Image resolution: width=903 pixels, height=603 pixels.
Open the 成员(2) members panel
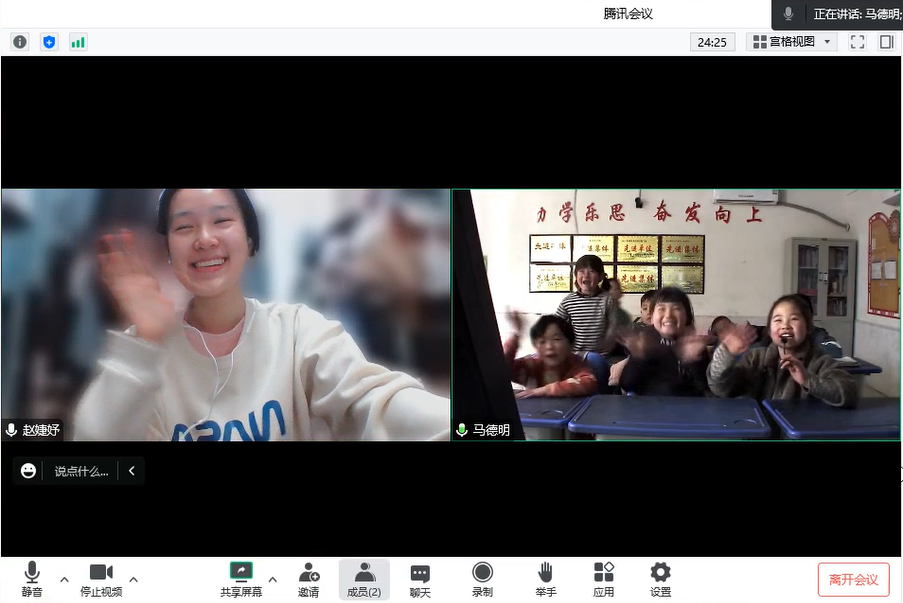(364, 579)
